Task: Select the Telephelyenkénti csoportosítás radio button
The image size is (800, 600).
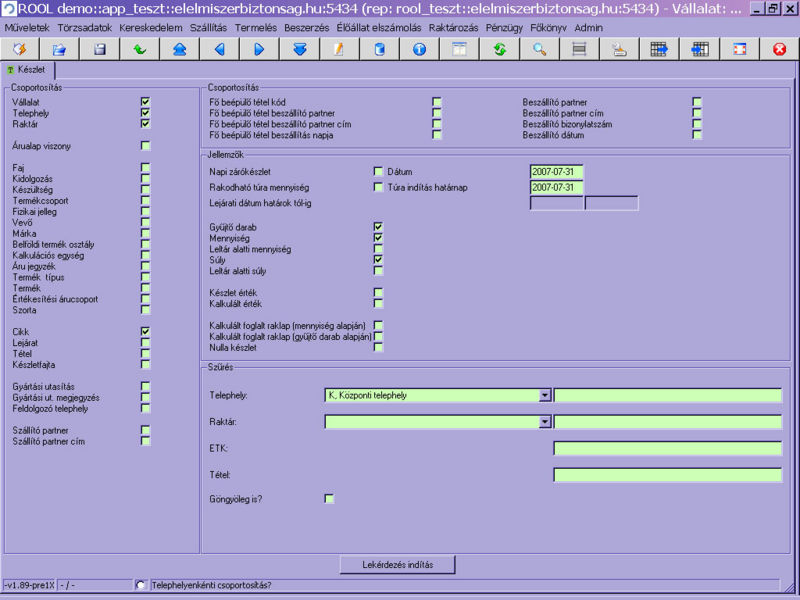Action: point(140,585)
